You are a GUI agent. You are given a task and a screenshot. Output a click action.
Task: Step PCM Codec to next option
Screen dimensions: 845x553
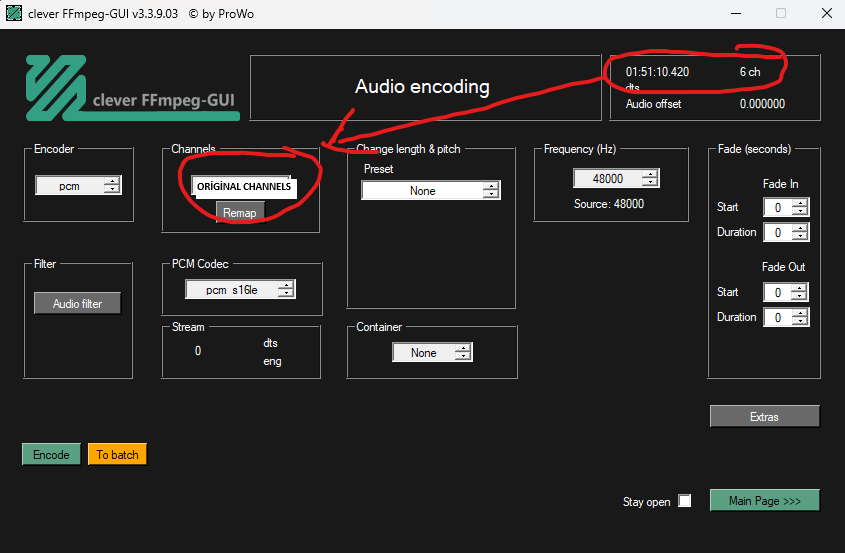pyautogui.click(x=287, y=294)
